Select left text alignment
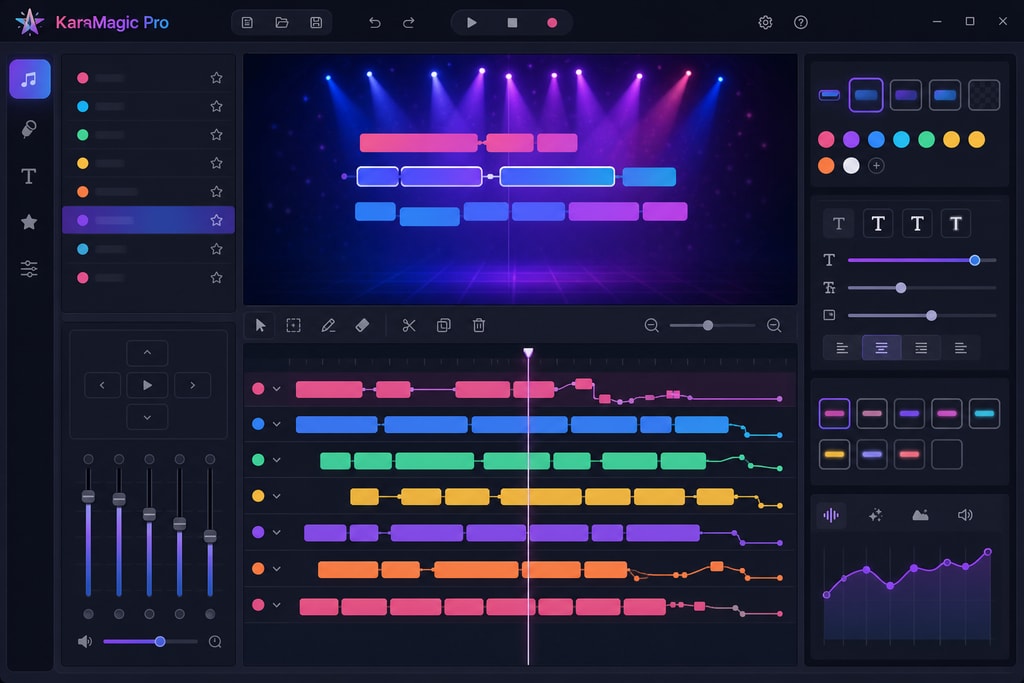1024x683 pixels. [x=842, y=348]
